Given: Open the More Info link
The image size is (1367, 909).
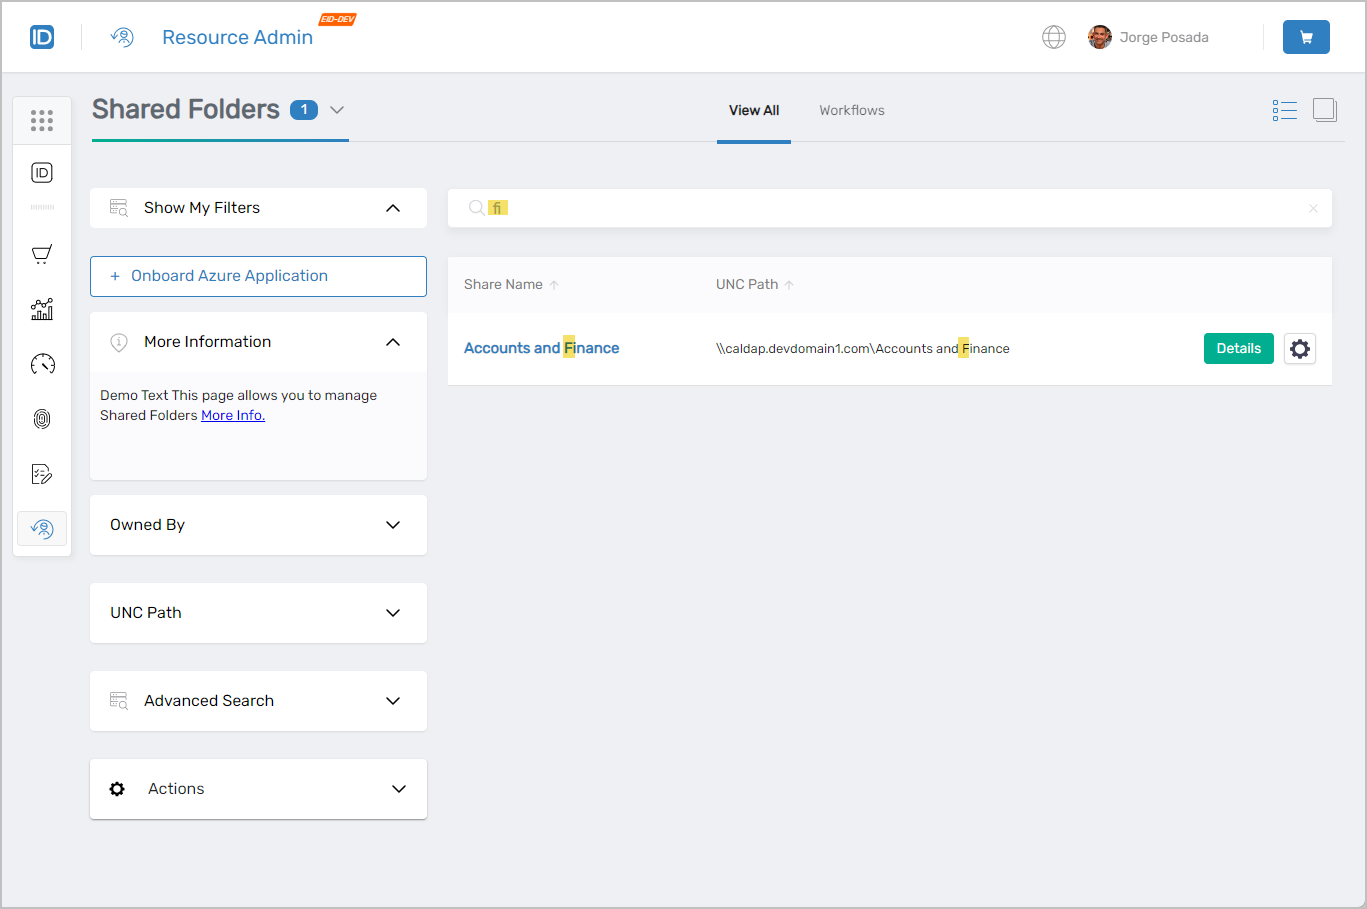Looking at the screenshot, I should 232,415.
